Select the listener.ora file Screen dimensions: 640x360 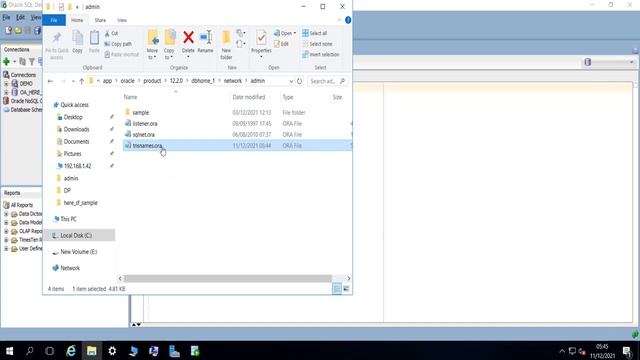pyautogui.click(x=144, y=123)
